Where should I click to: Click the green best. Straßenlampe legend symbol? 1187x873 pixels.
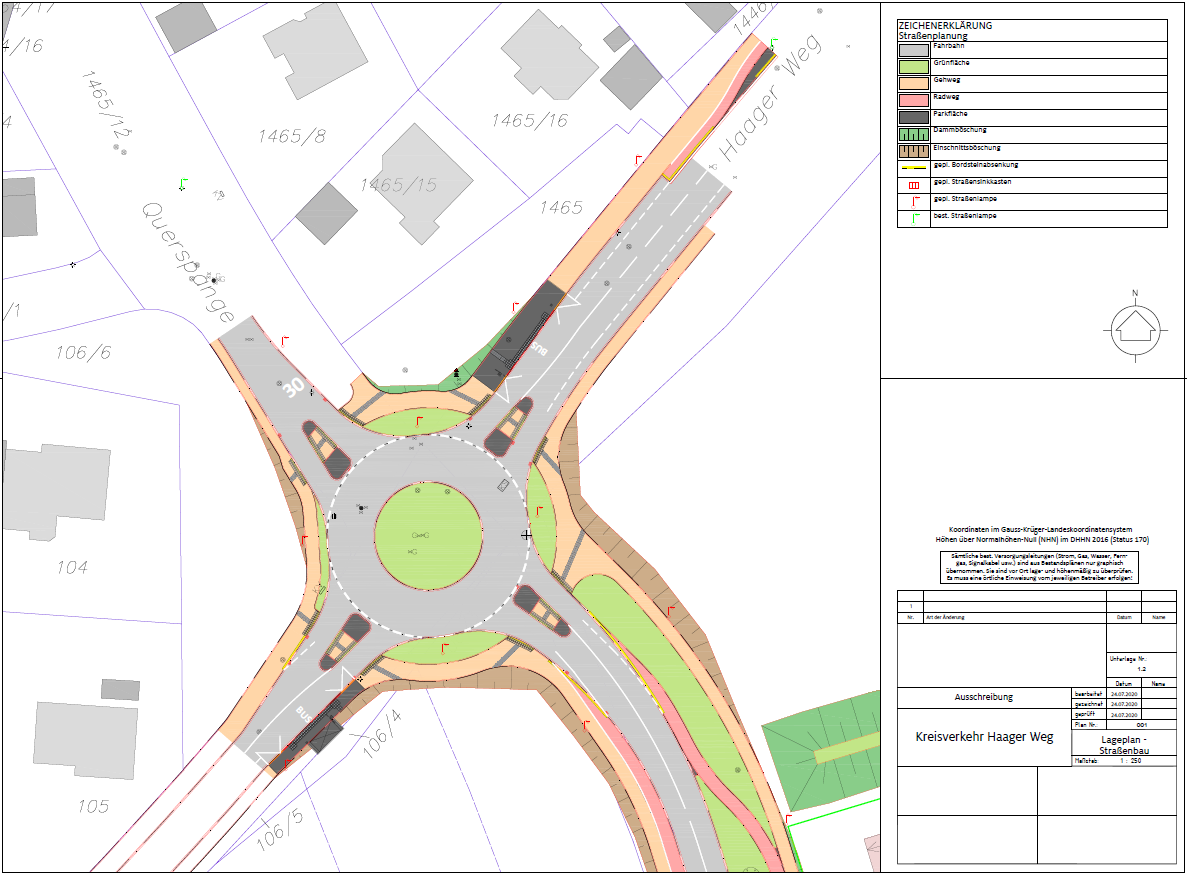pyautogui.click(x=913, y=218)
